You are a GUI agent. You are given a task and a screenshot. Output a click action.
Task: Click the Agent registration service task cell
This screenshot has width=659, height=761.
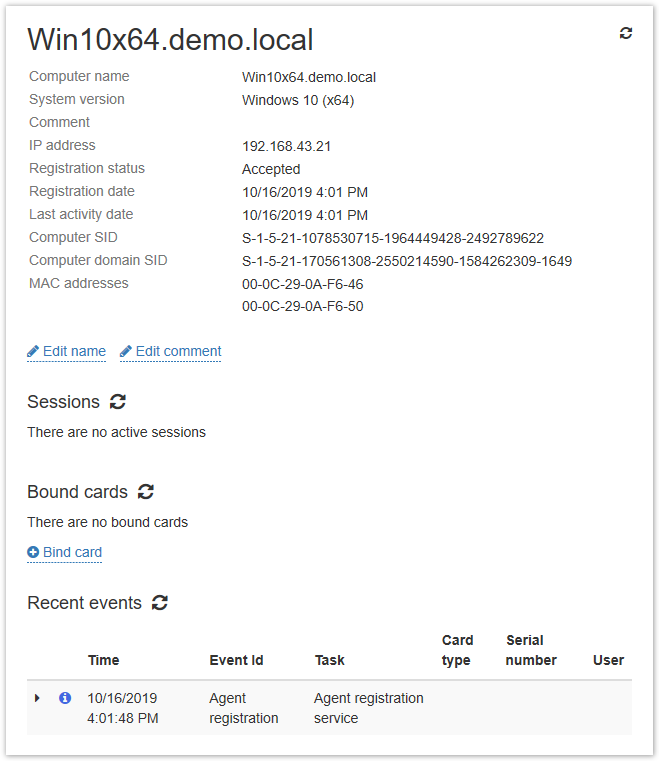pos(368,708)
